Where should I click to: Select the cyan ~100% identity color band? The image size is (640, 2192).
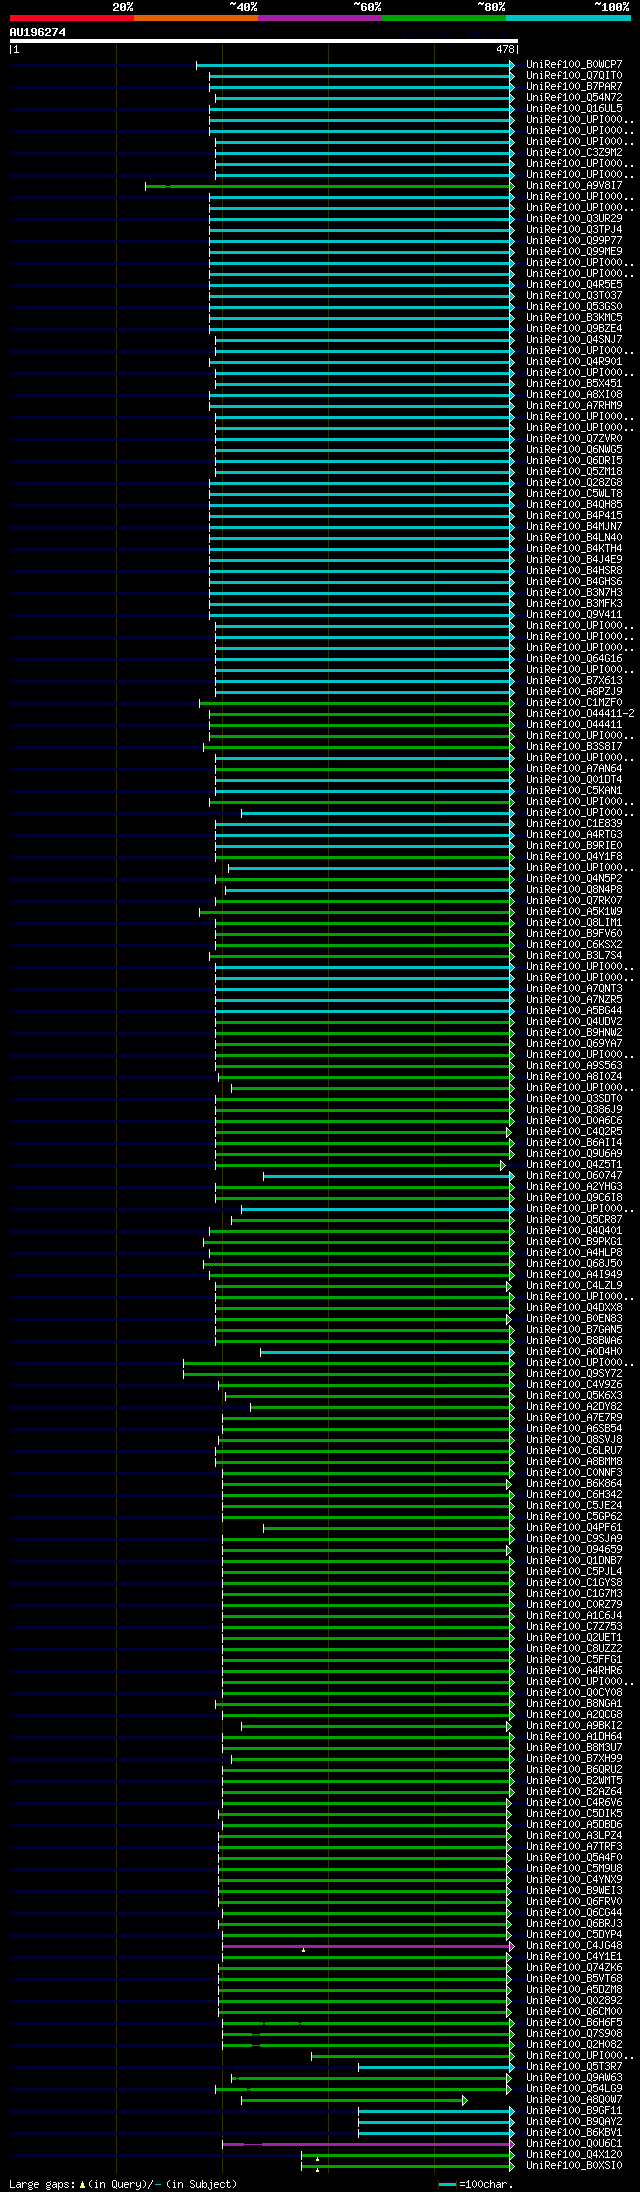point(568,18)
